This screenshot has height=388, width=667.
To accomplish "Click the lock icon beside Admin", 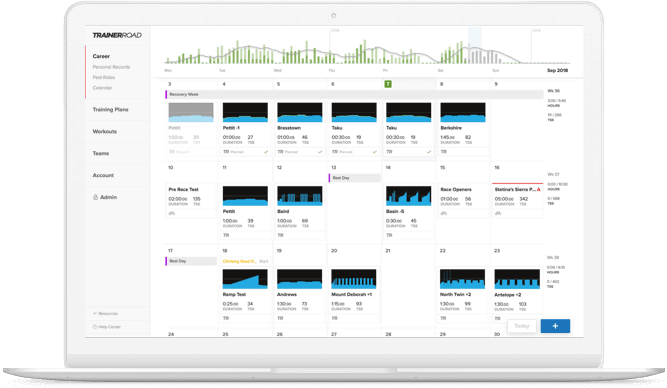I will [x=95, y=197].
